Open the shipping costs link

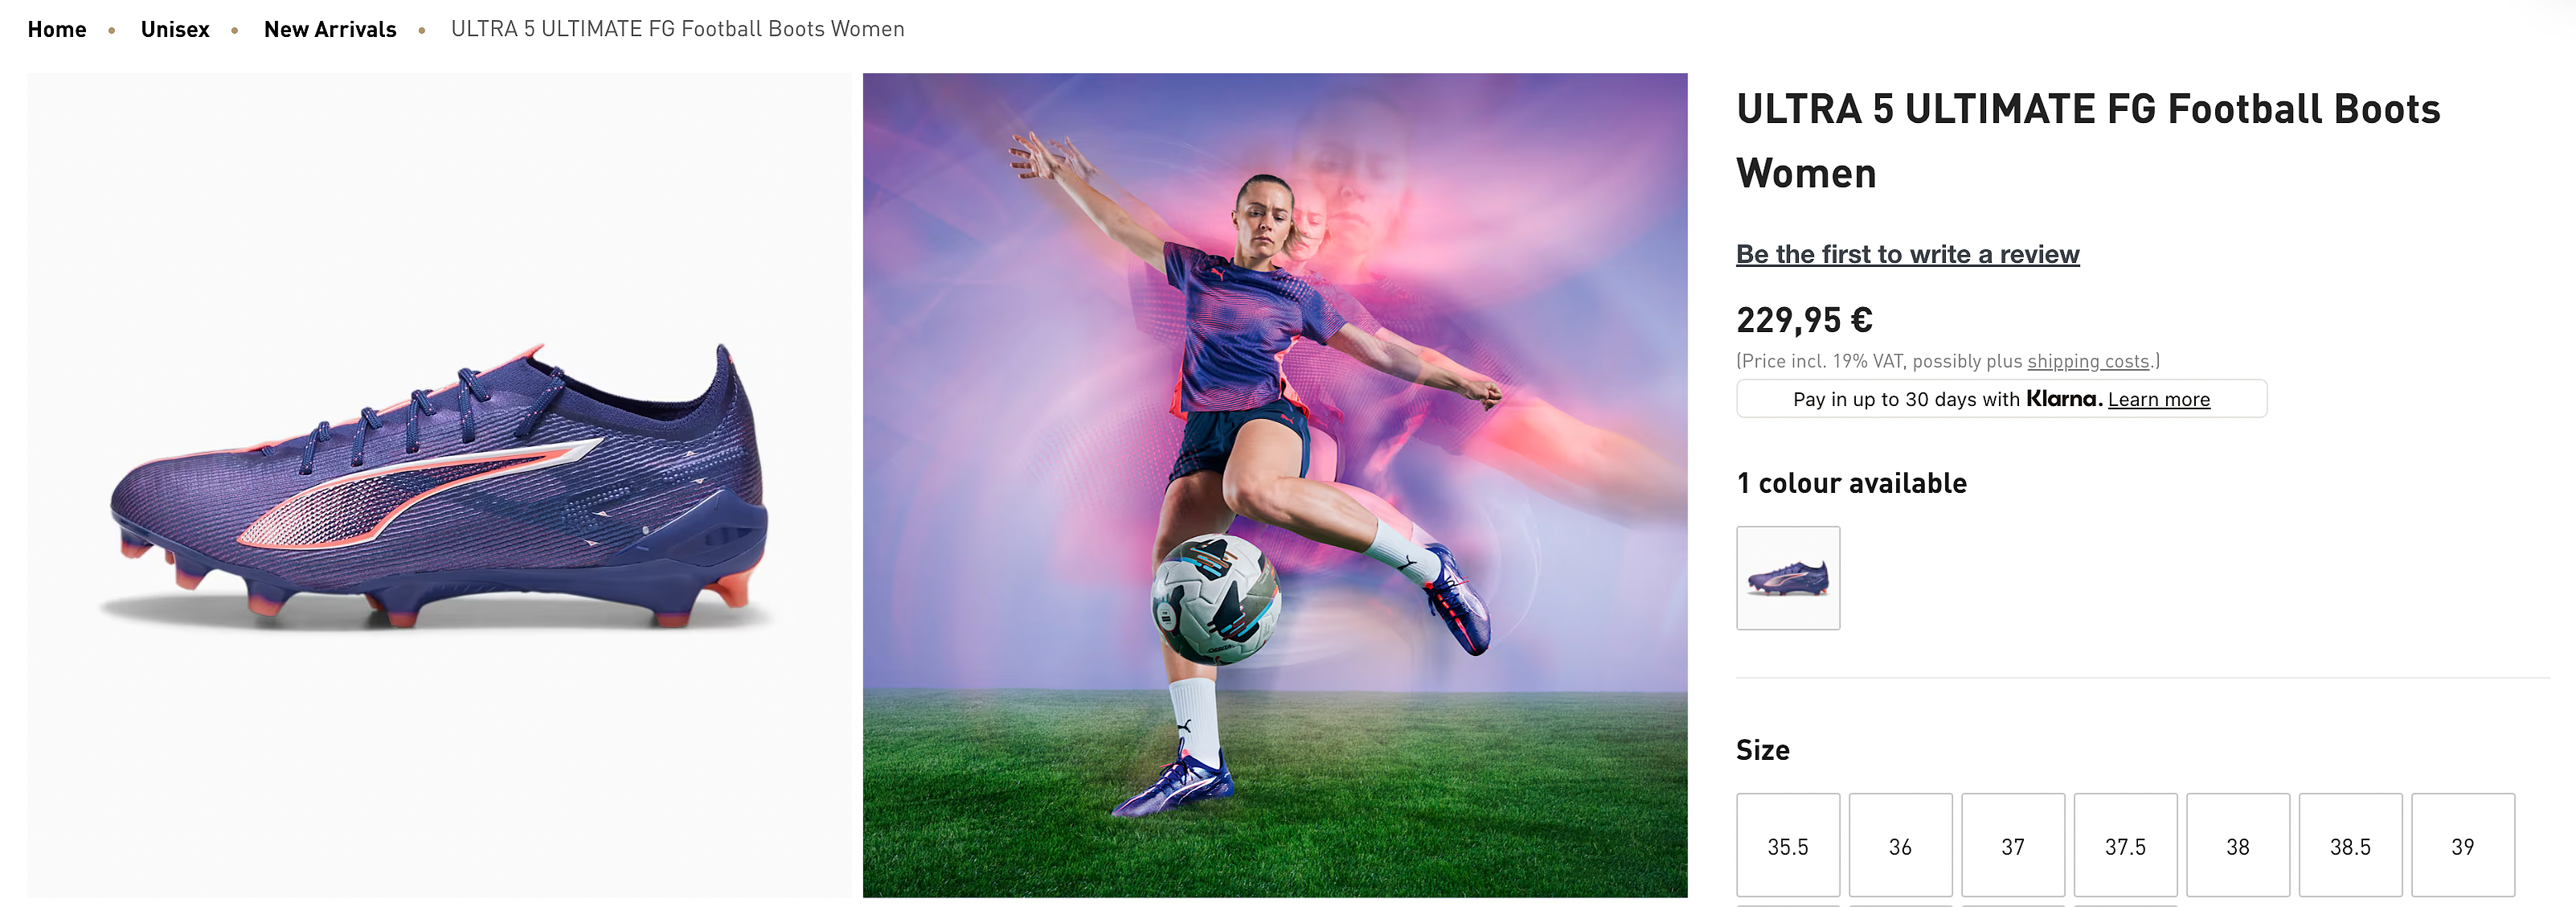click(x=2088, y=361)
